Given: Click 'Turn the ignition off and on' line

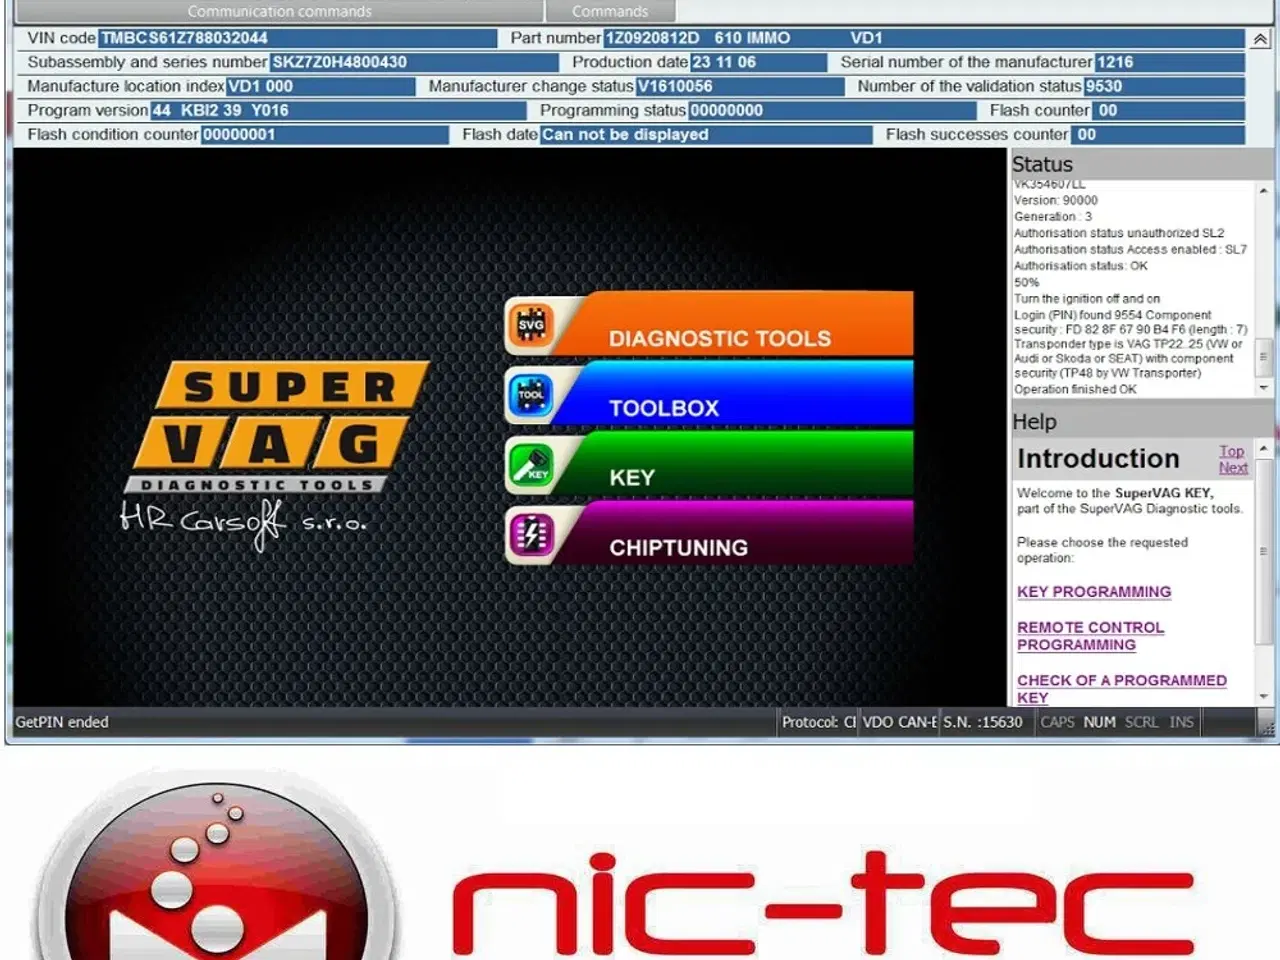Looking at the screenshot, I should (1087, 298).
